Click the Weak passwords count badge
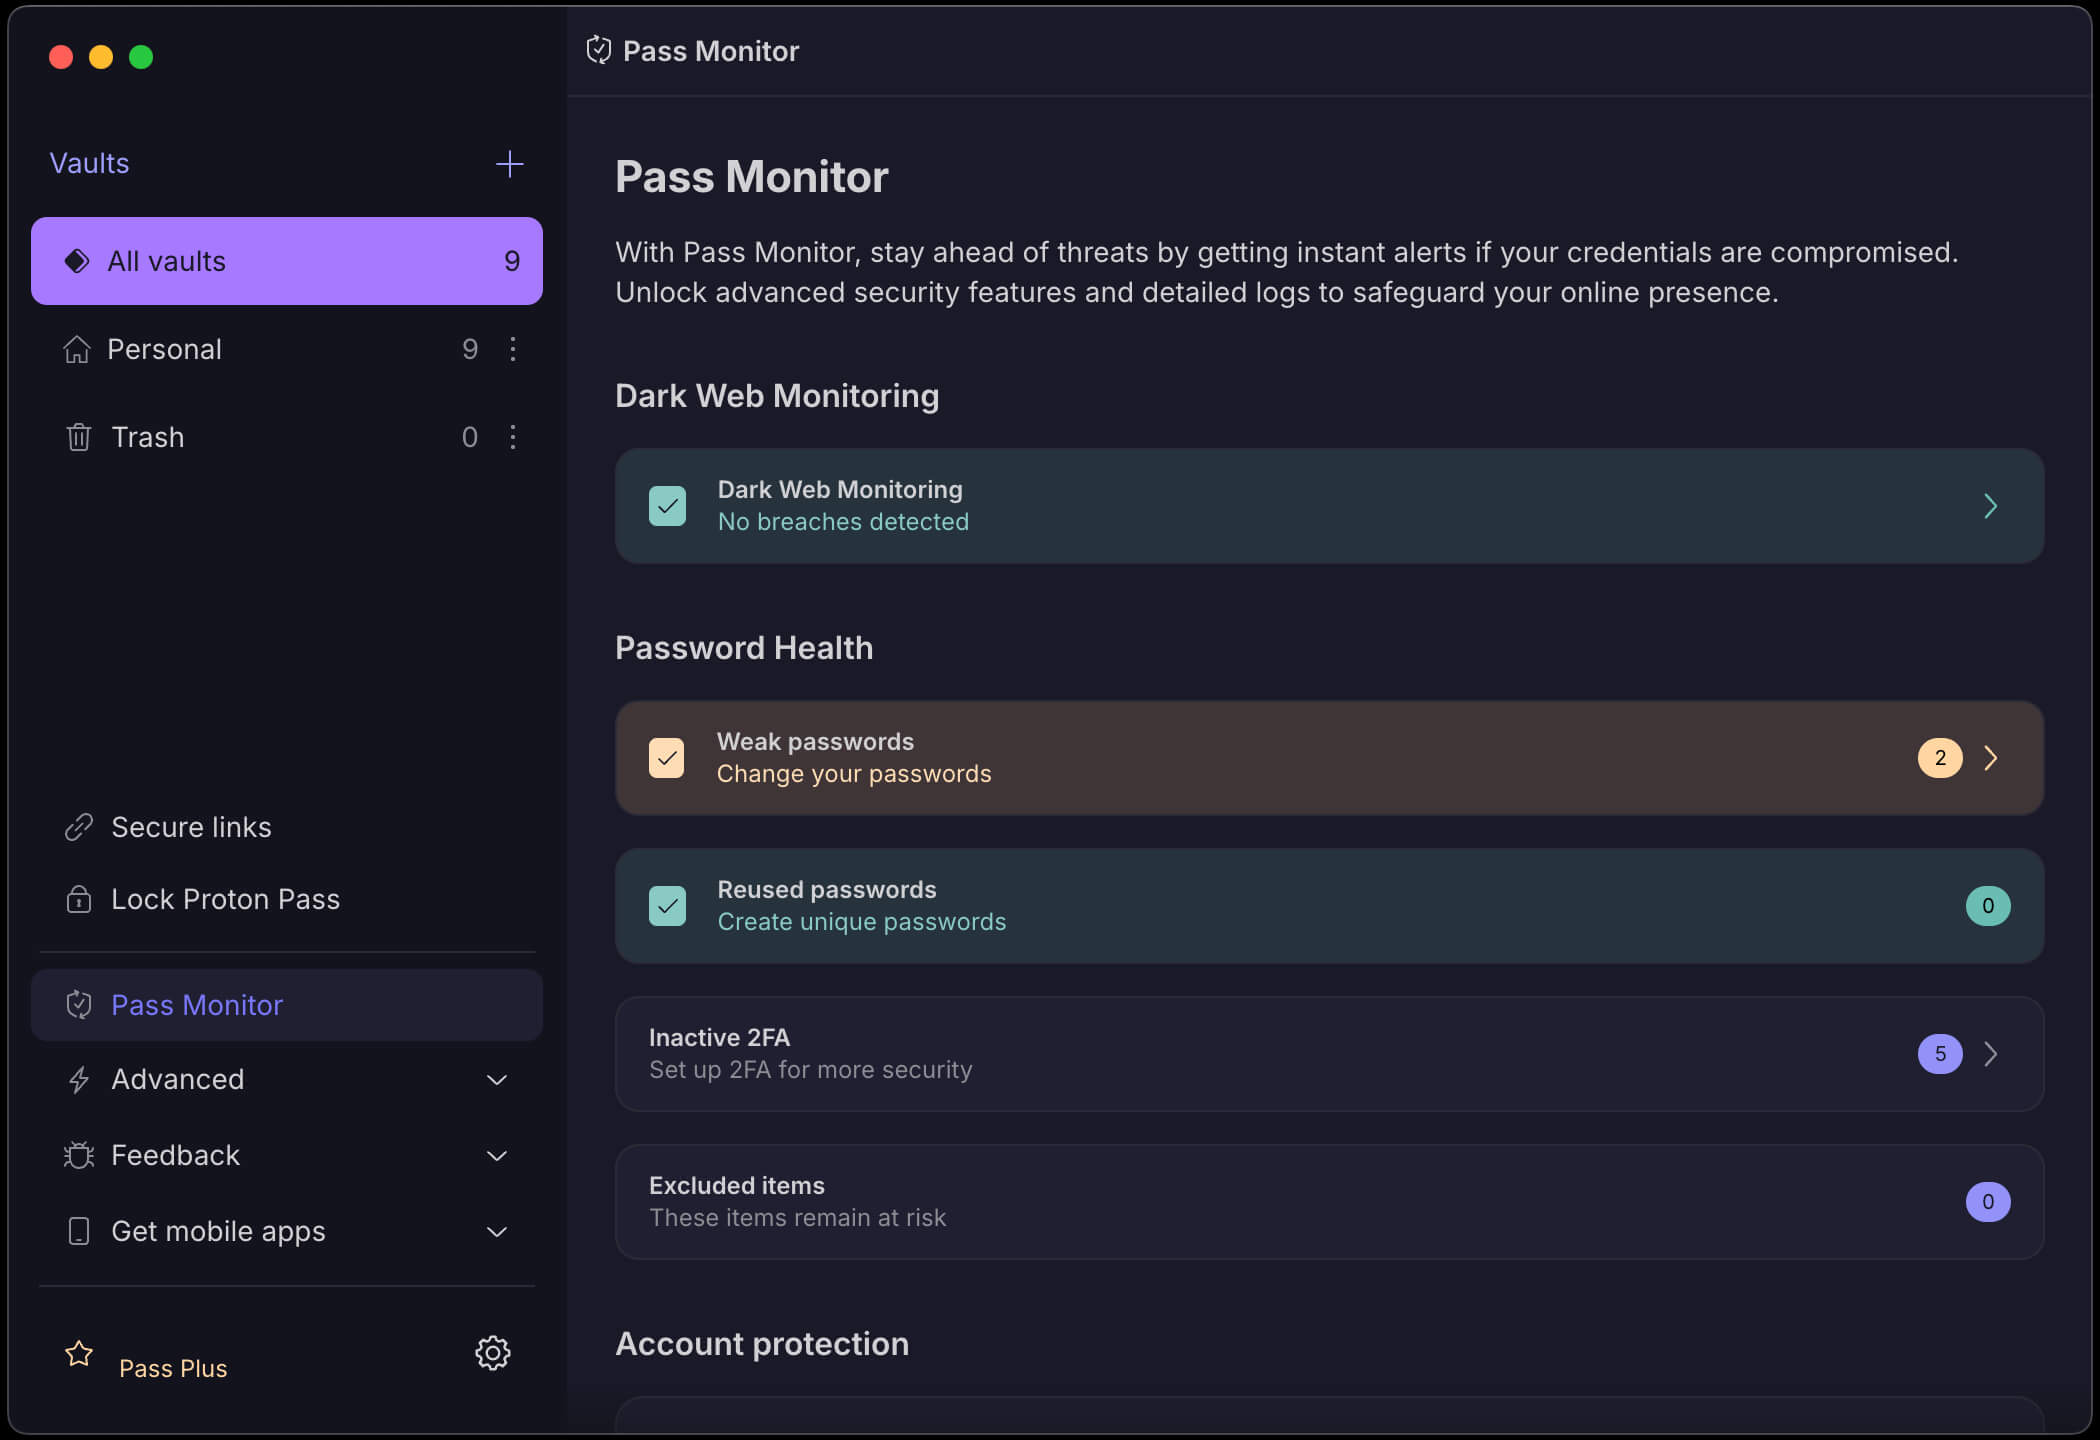 click(x=1940, y=758)
